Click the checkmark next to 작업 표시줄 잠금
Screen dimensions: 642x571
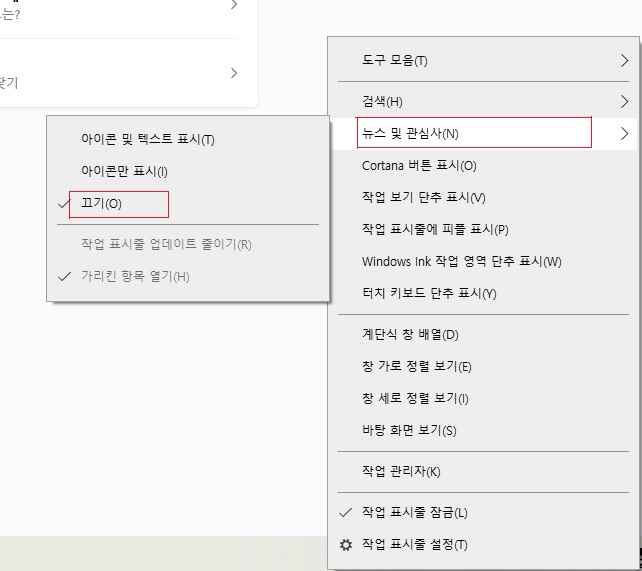tap(346, 512)
